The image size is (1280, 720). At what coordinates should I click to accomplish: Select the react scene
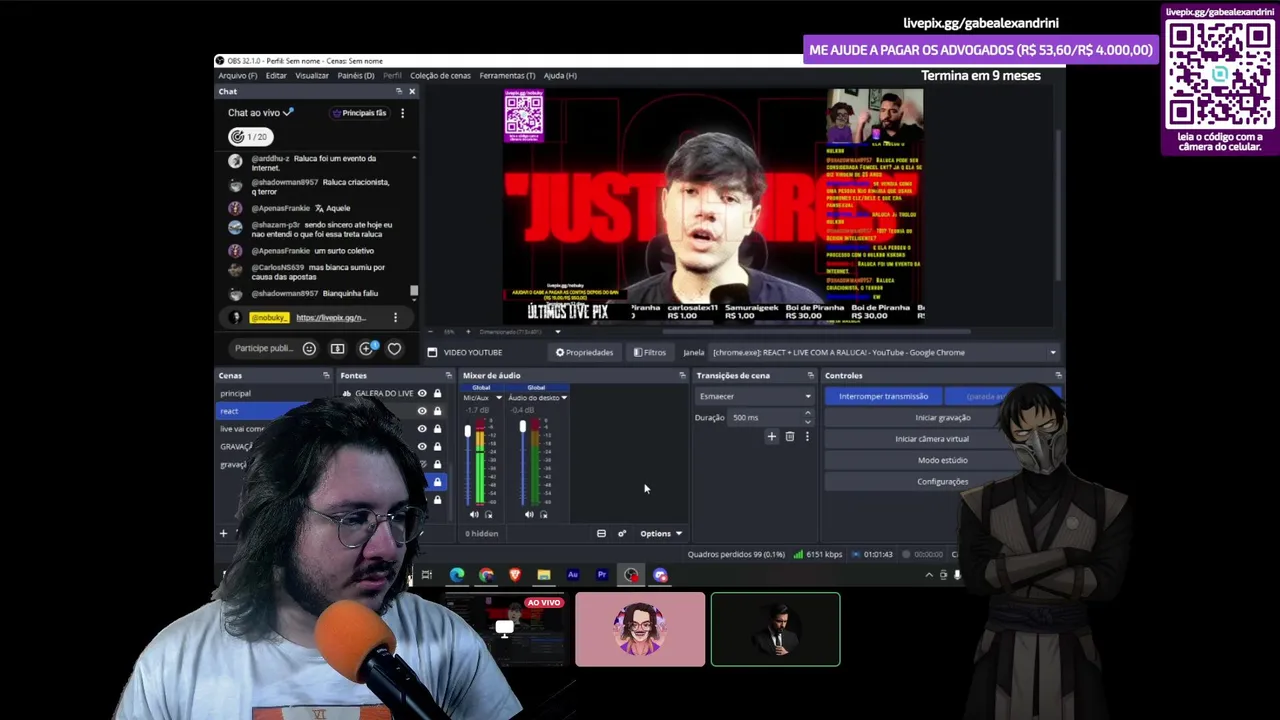point(264,411)
